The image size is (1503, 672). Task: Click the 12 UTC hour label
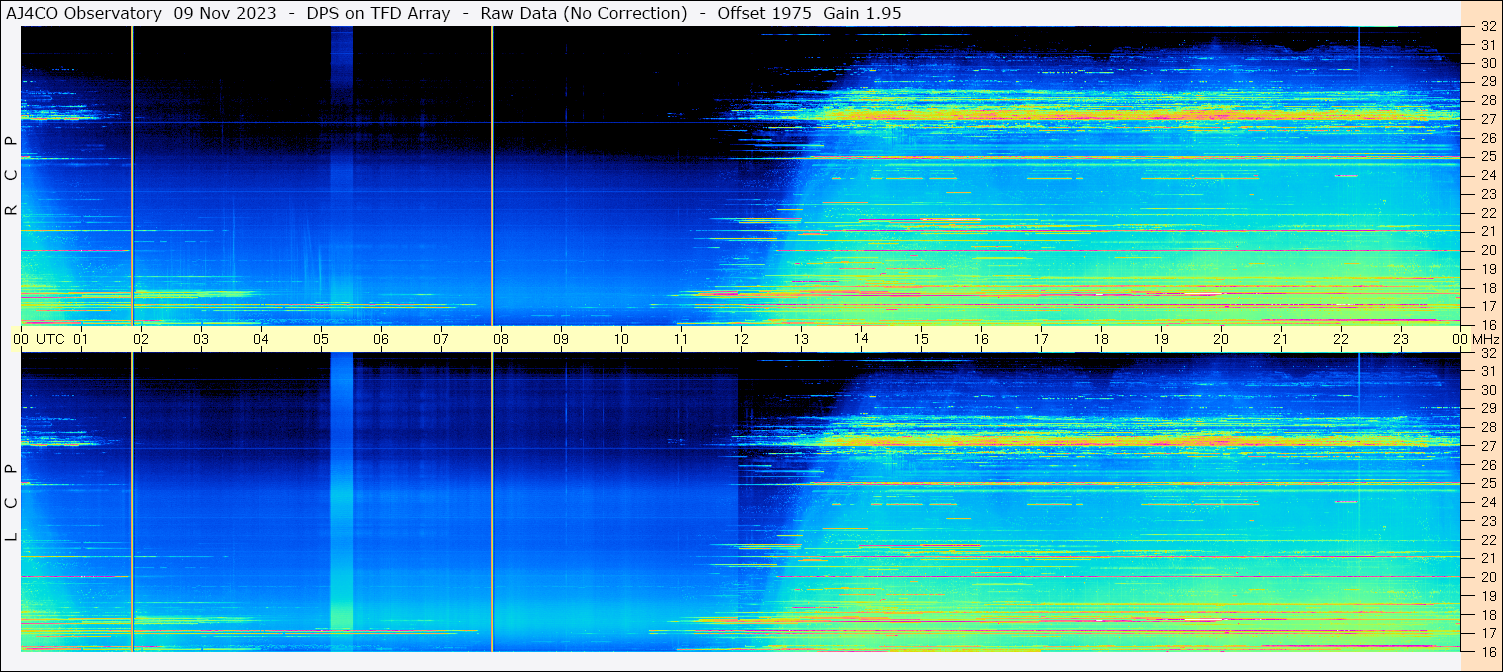pyautogui.click(x=741, y=339)
